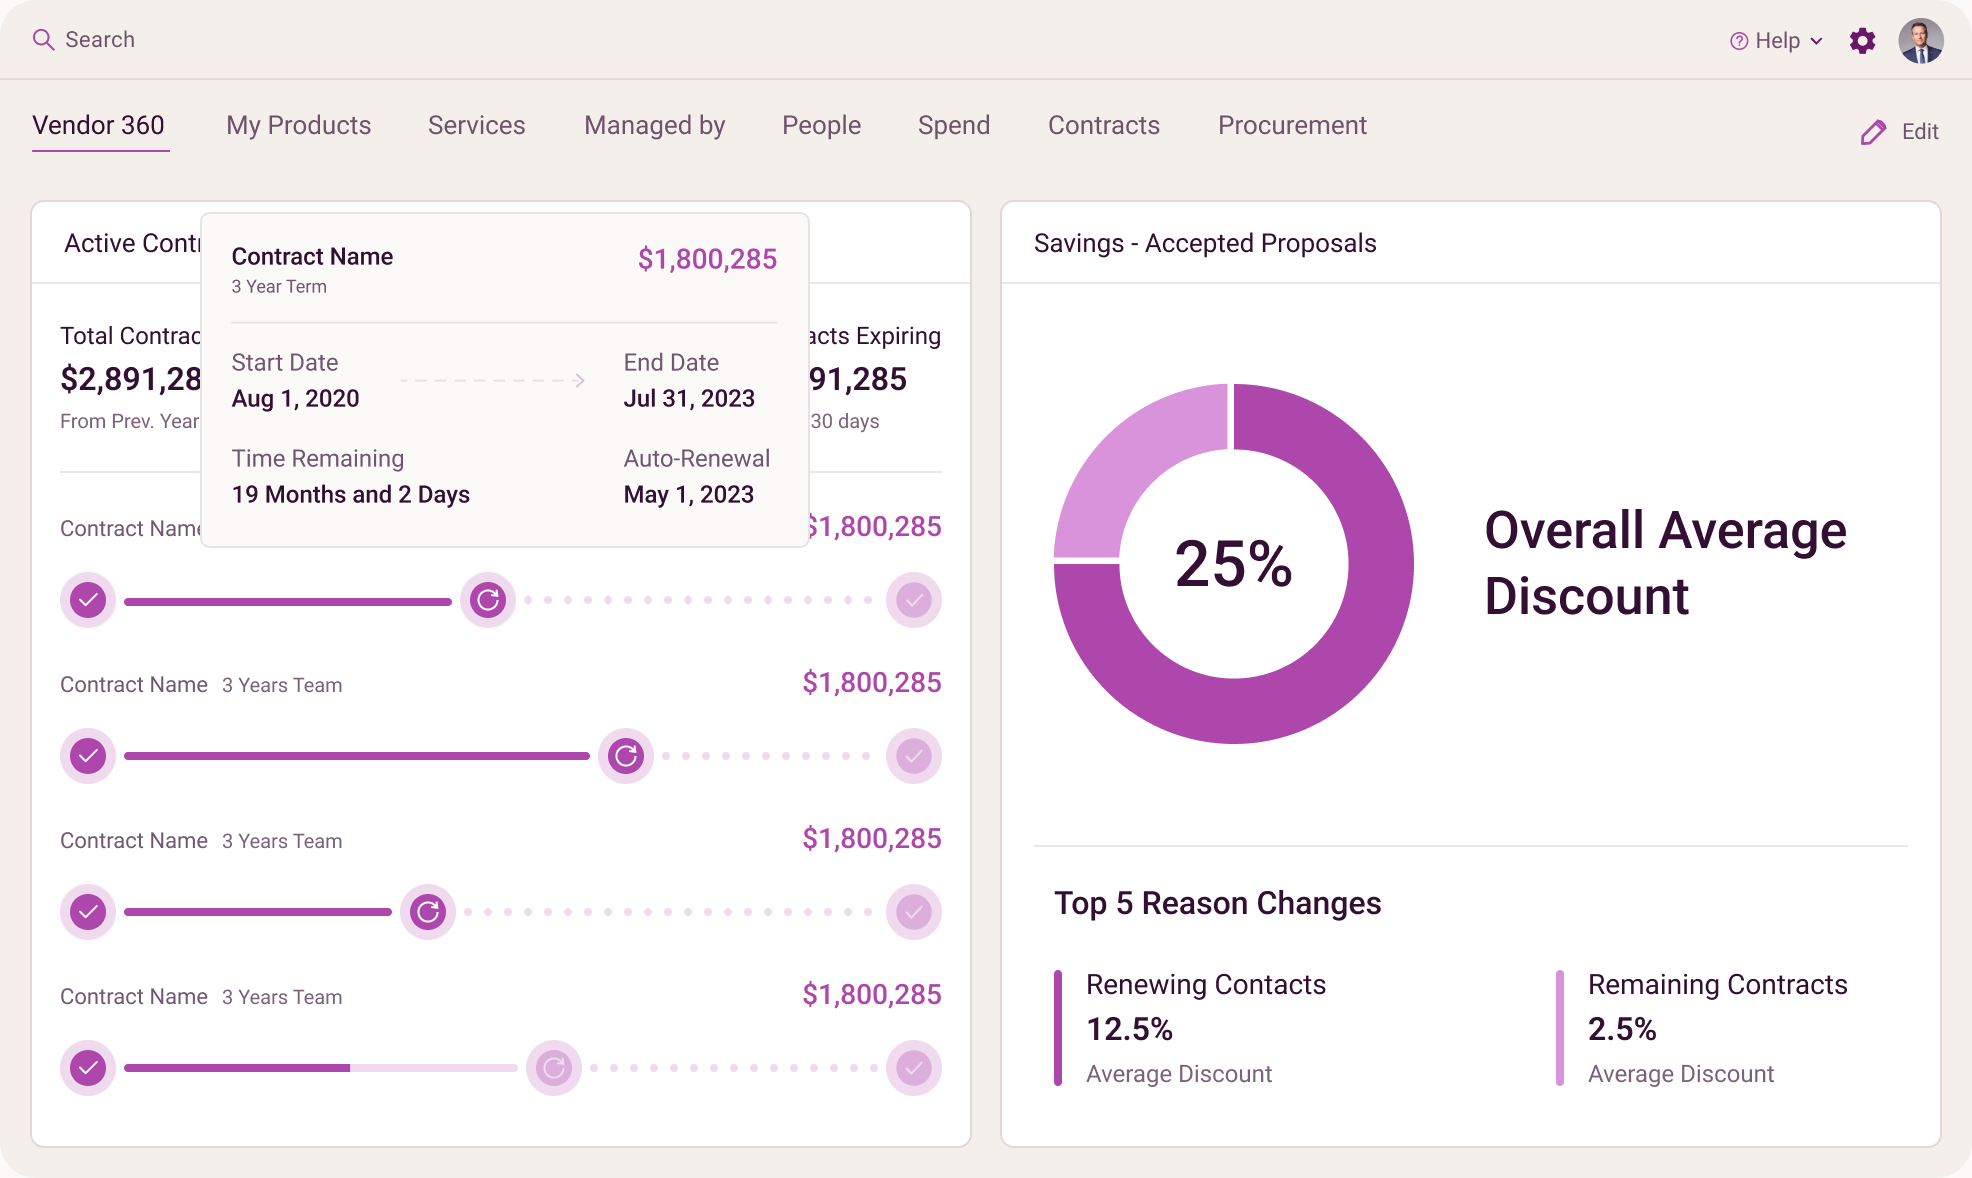Click the third contract's $1,800,285 amount
Image resolution: width=1972 pixels, height=1178 pixels.
(x=872, y=839)
